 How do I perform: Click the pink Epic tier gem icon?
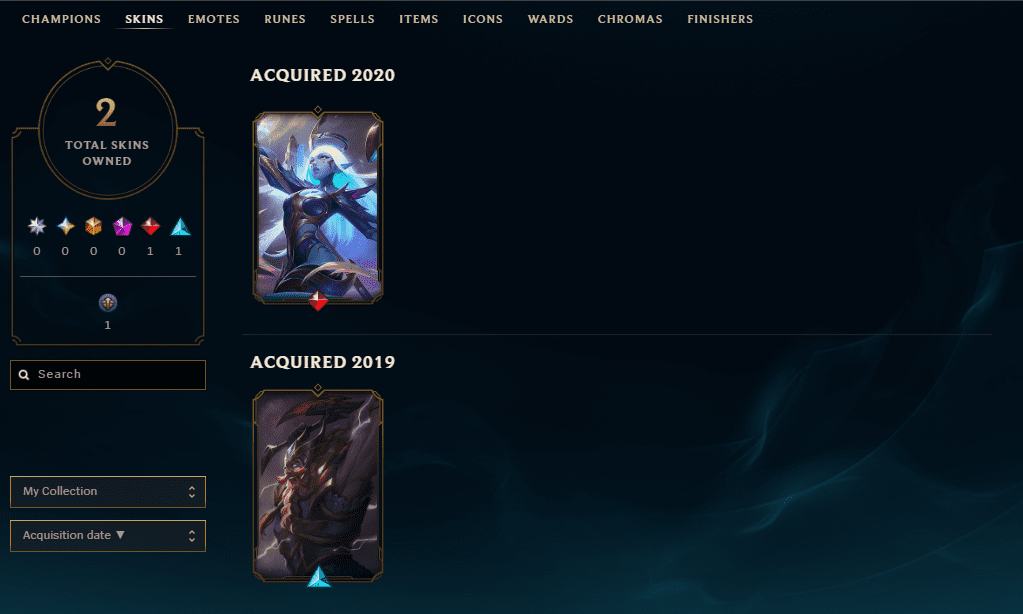tap(122, 226)
